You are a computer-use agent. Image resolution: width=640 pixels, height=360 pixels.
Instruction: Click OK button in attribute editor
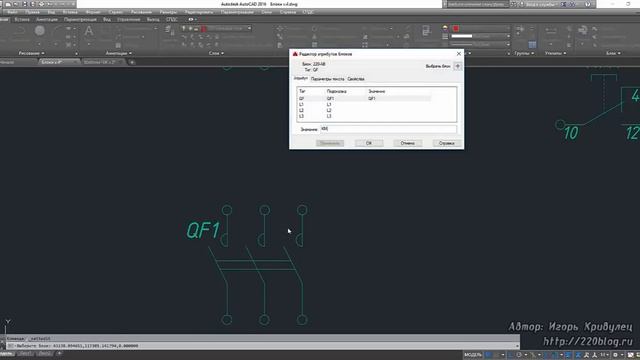[369, 143]
